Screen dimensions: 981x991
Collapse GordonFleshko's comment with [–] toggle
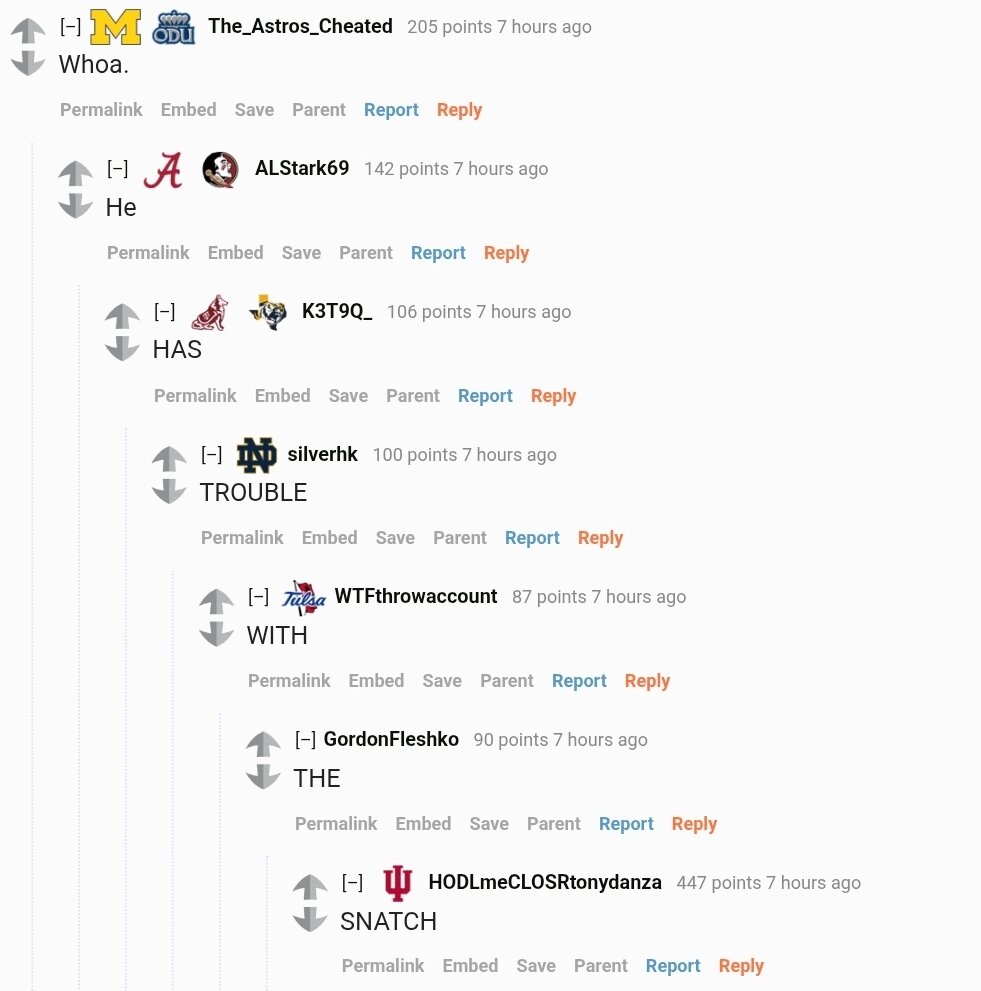[306, 740]
